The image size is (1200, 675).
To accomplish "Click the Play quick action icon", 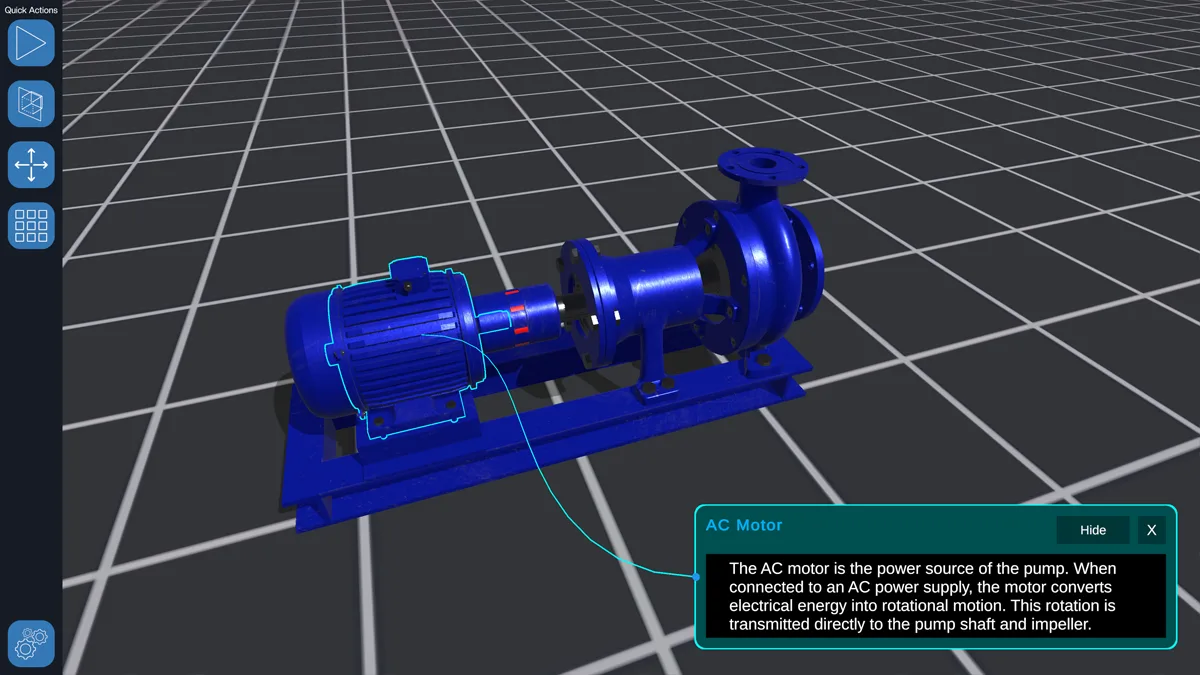I will tap(31, 43).
